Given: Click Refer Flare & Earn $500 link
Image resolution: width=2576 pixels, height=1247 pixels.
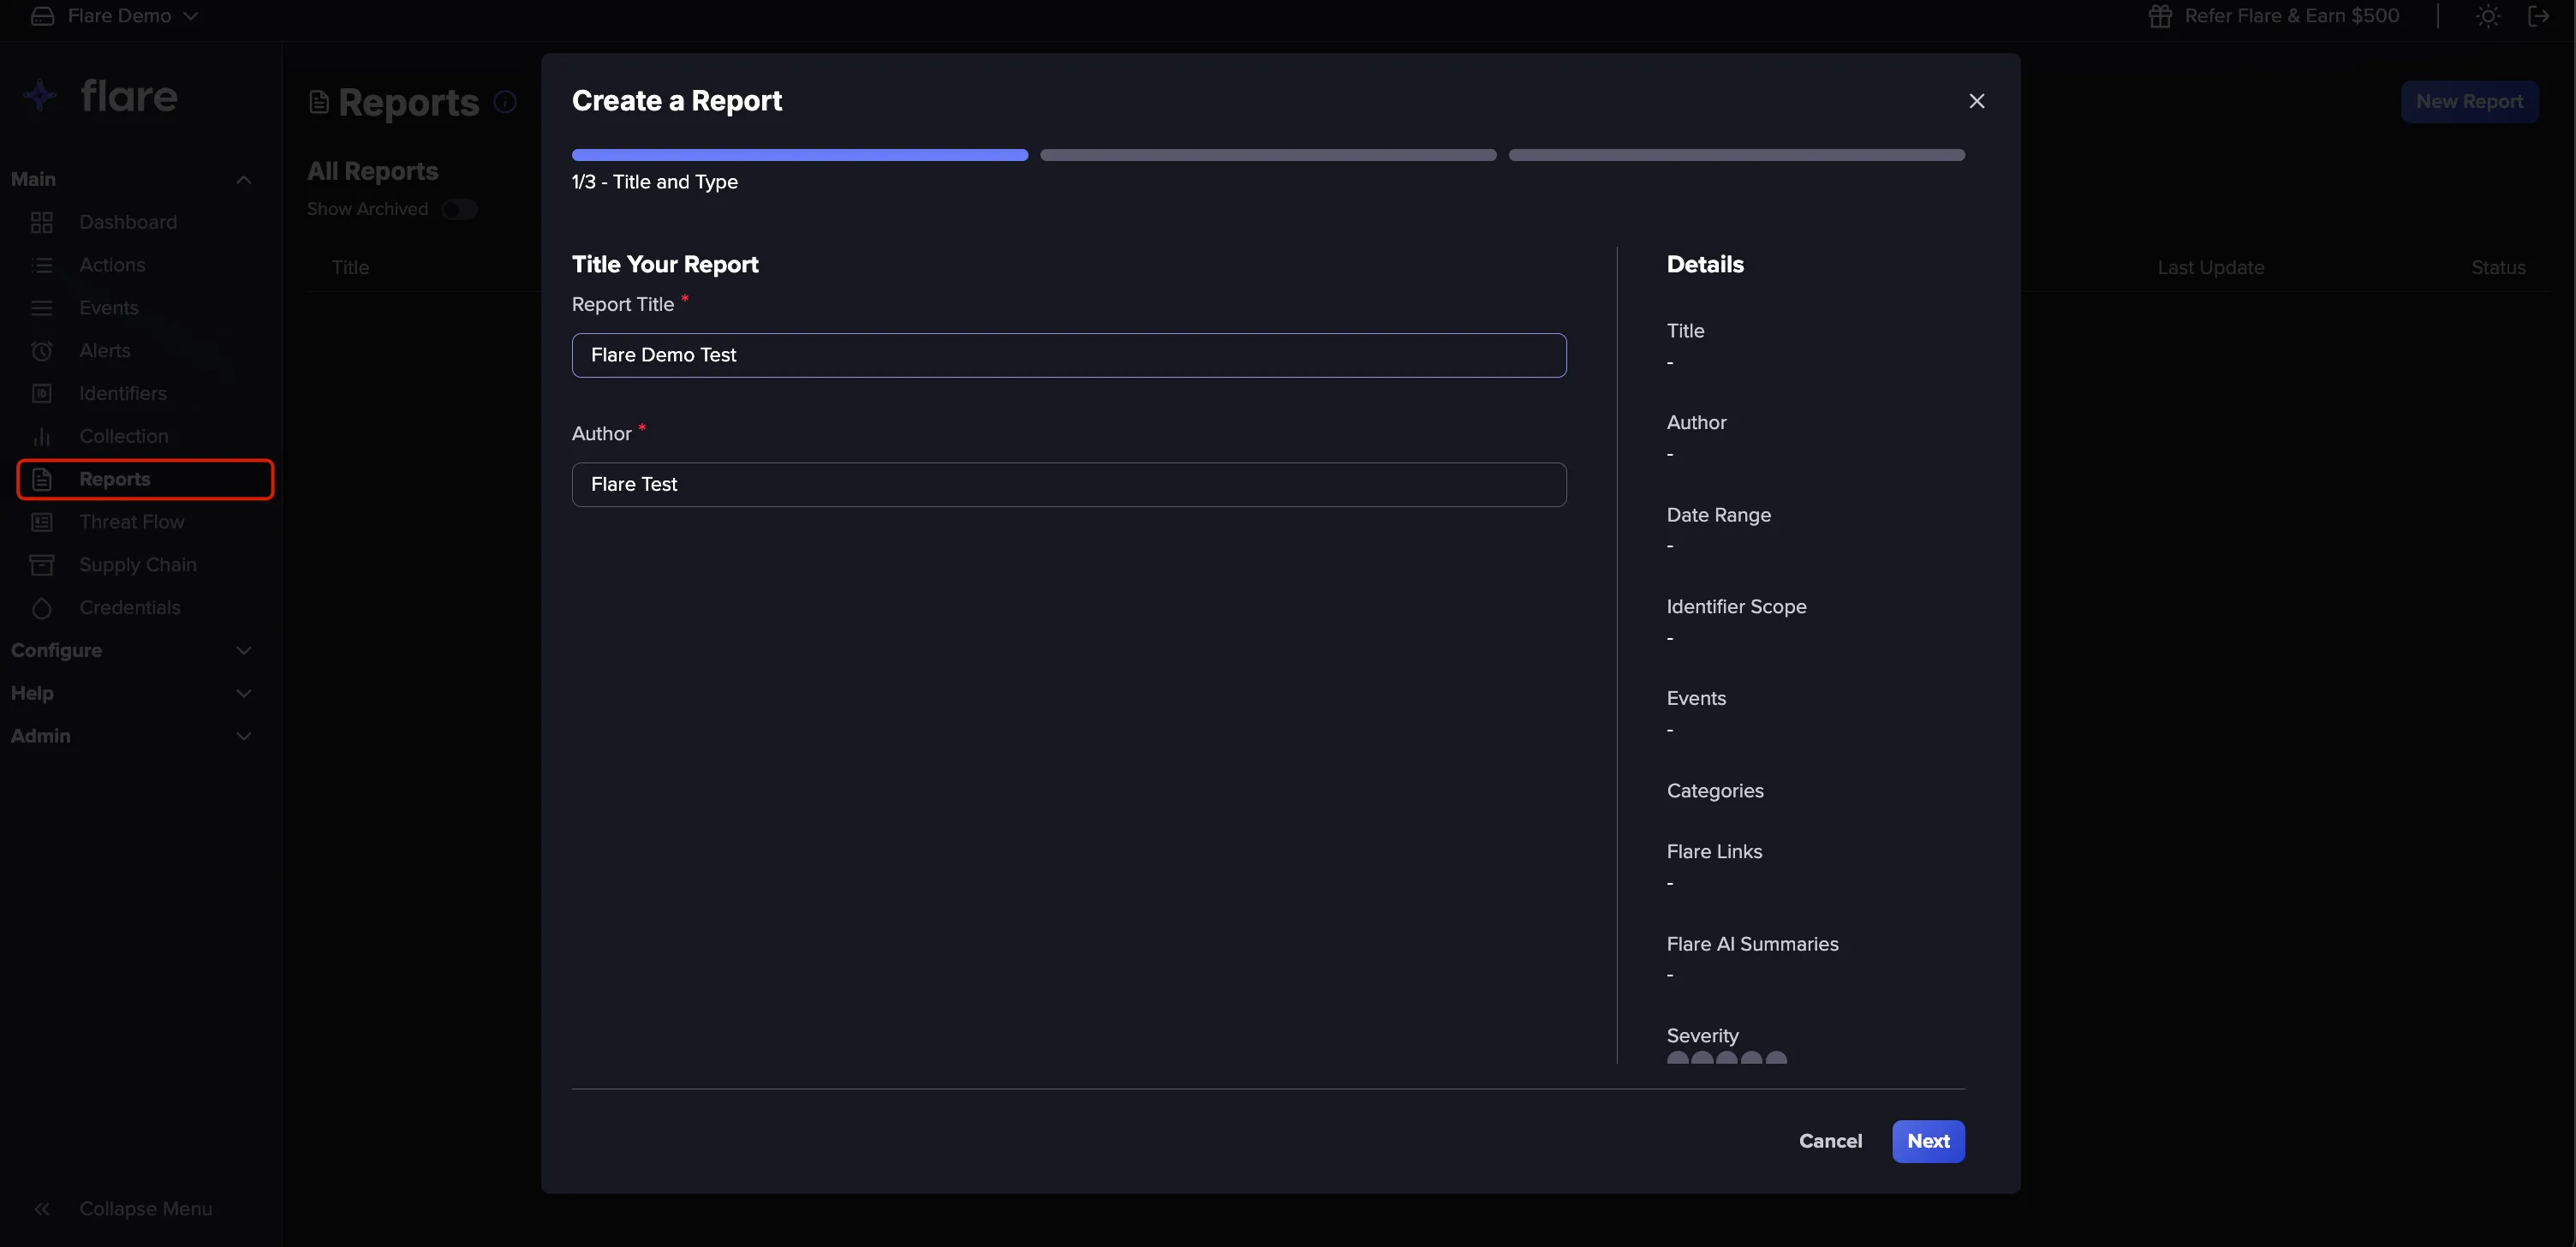Looking at the screenshot, I should pos(2291,16).
